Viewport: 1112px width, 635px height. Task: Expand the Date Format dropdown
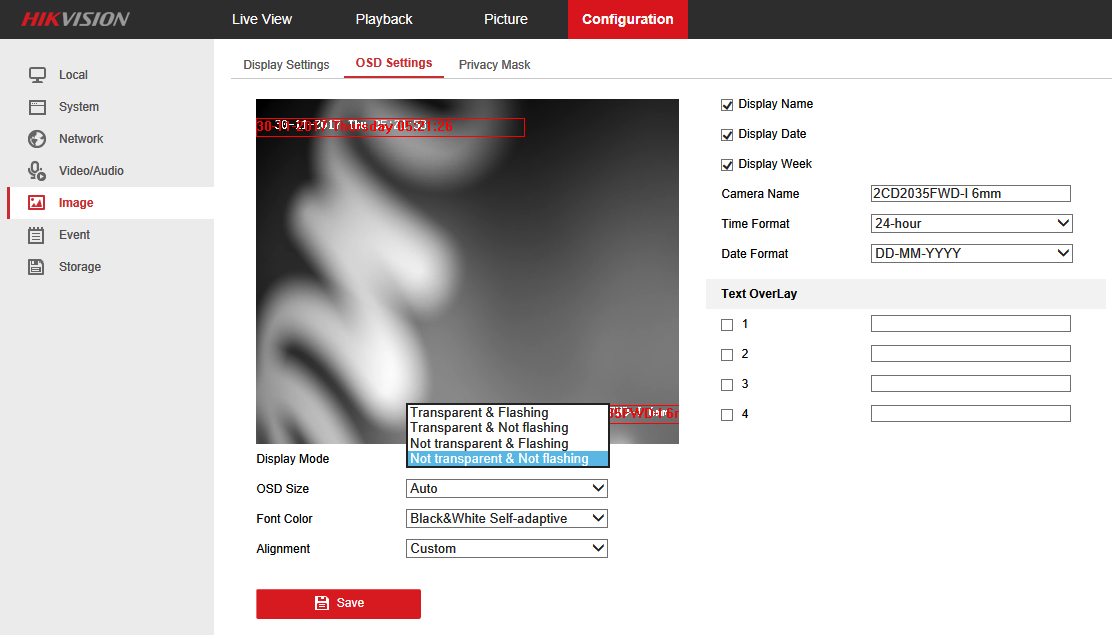point(971,254)
